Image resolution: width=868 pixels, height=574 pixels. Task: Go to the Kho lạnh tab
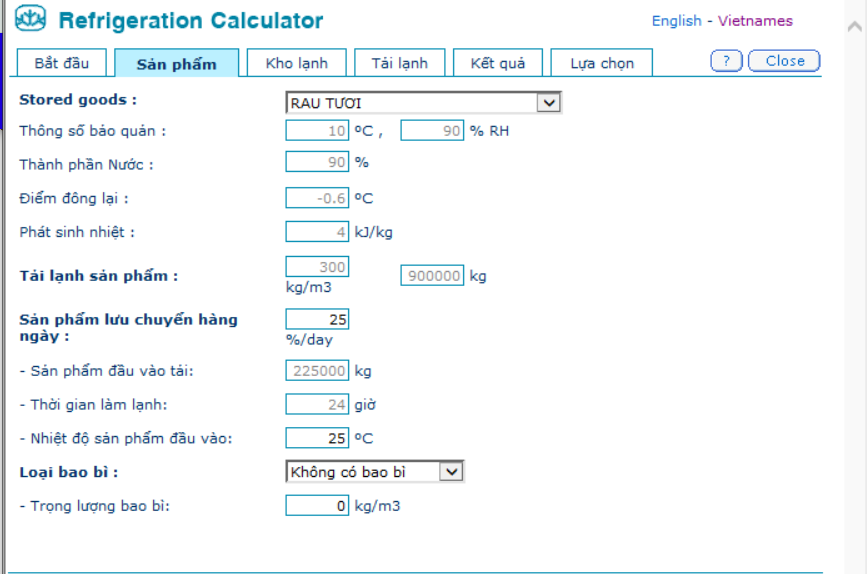pos(296,63)
